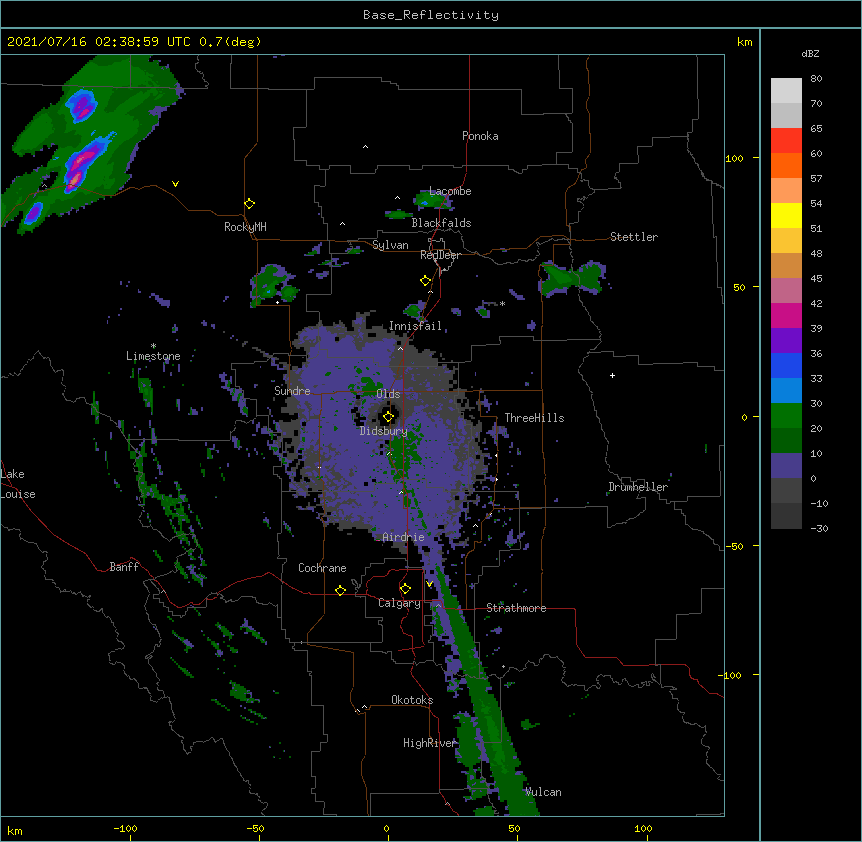Select the Cochrane label
Viewport: 862px width, 842px height.
[322, 568]
